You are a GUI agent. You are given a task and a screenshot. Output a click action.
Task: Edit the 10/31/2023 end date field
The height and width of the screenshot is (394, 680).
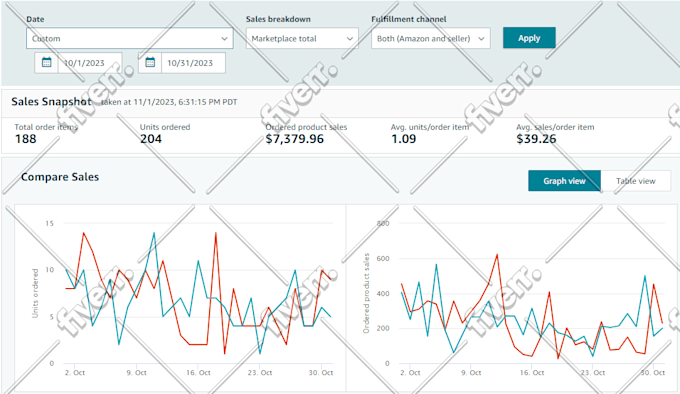tap(193, 63)
